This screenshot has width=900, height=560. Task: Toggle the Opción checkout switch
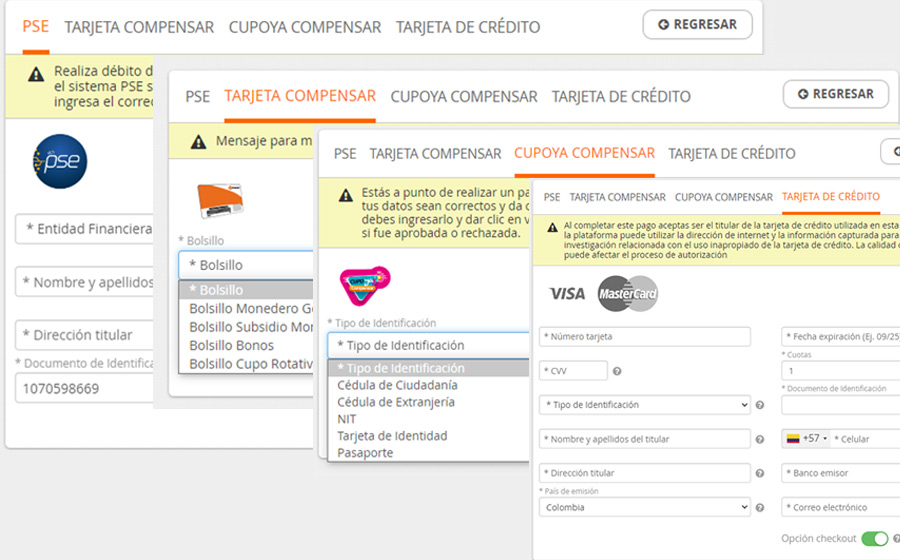pos(875,539)
